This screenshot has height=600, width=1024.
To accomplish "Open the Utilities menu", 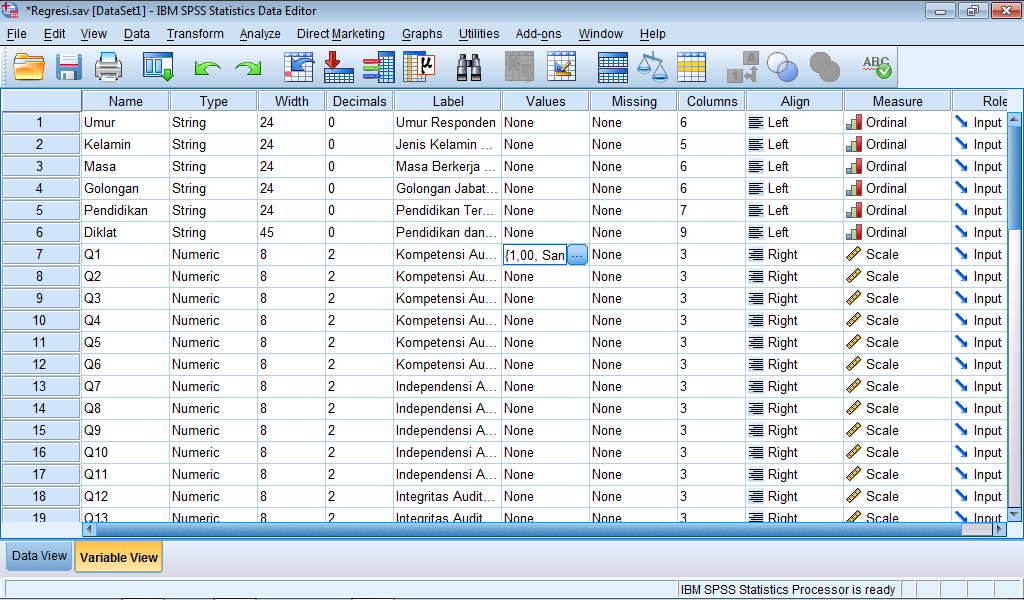I will [479, 34].
